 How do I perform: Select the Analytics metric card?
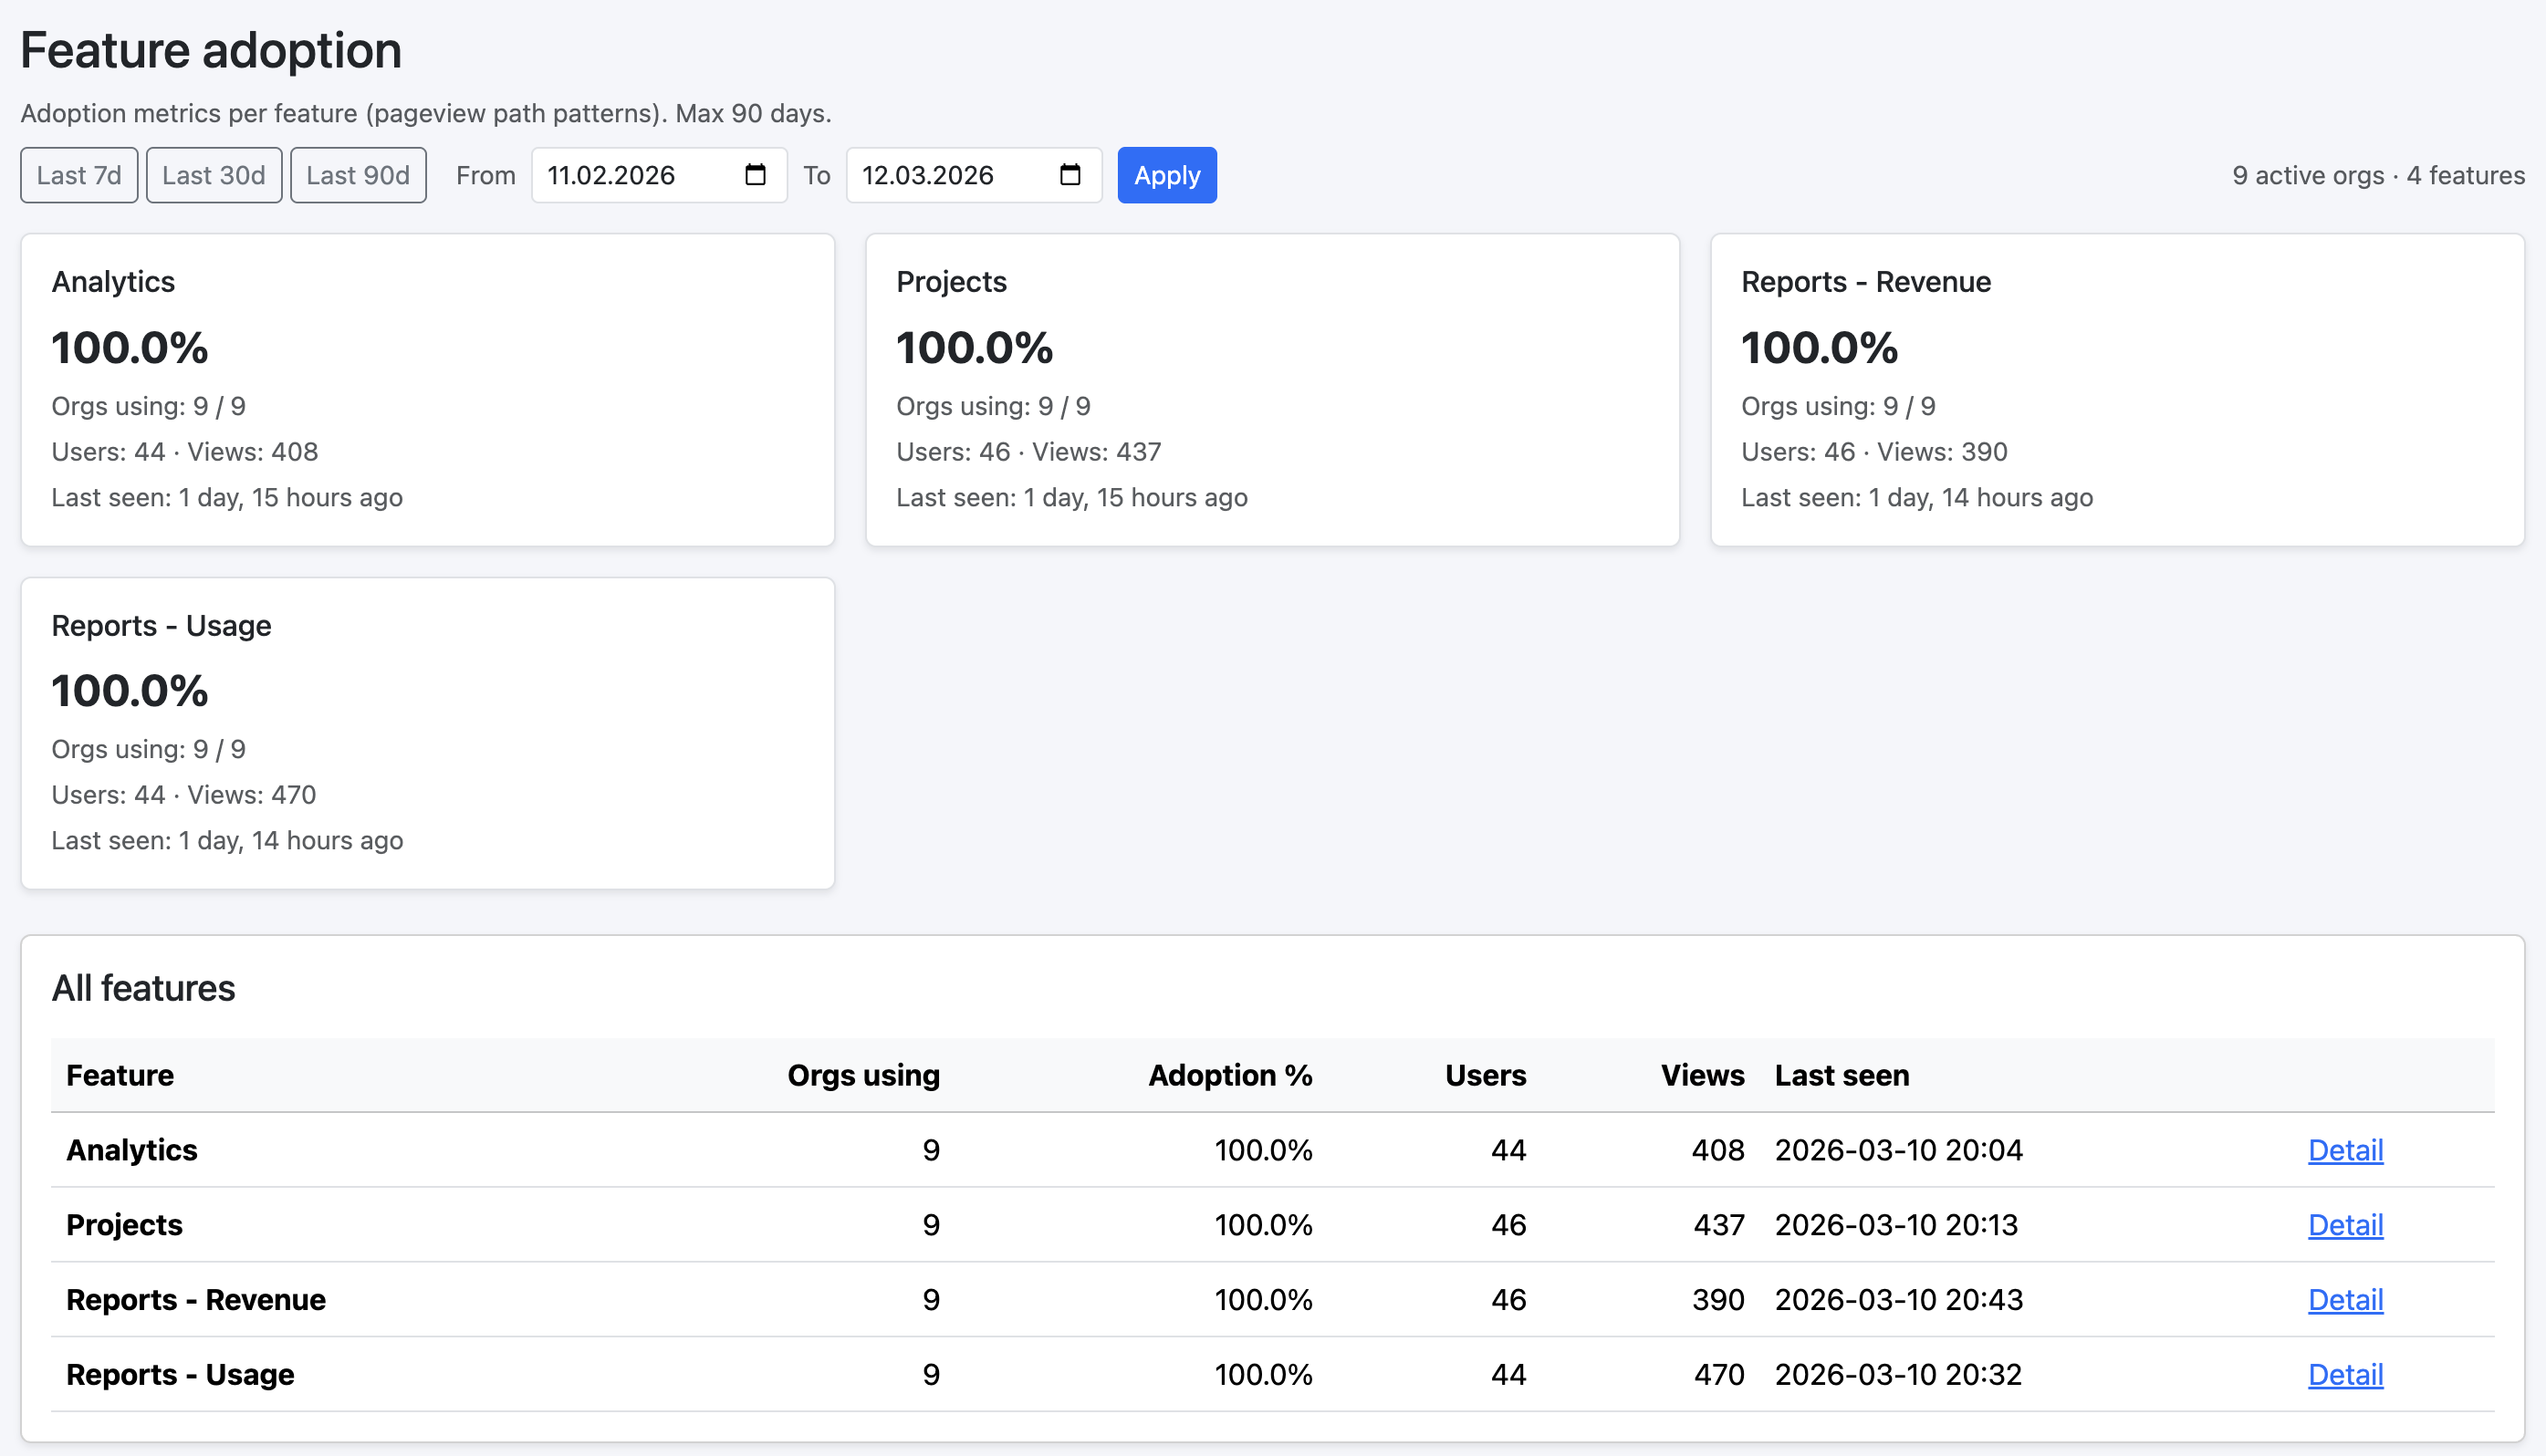[x=427, y=390]
